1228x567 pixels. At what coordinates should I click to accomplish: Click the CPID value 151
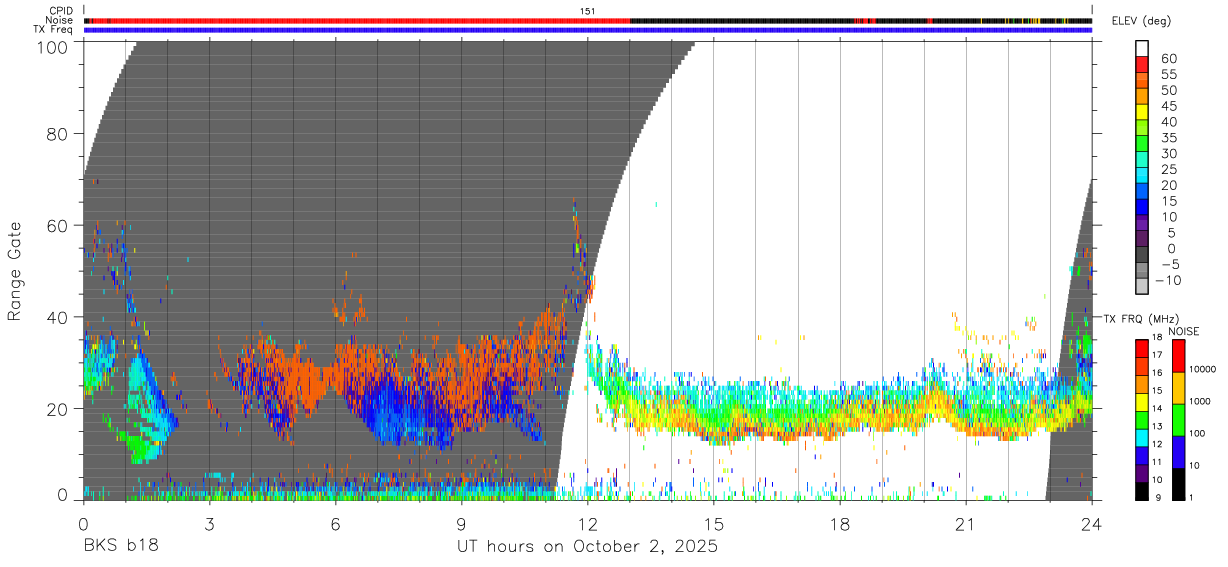tap(588, 11)
